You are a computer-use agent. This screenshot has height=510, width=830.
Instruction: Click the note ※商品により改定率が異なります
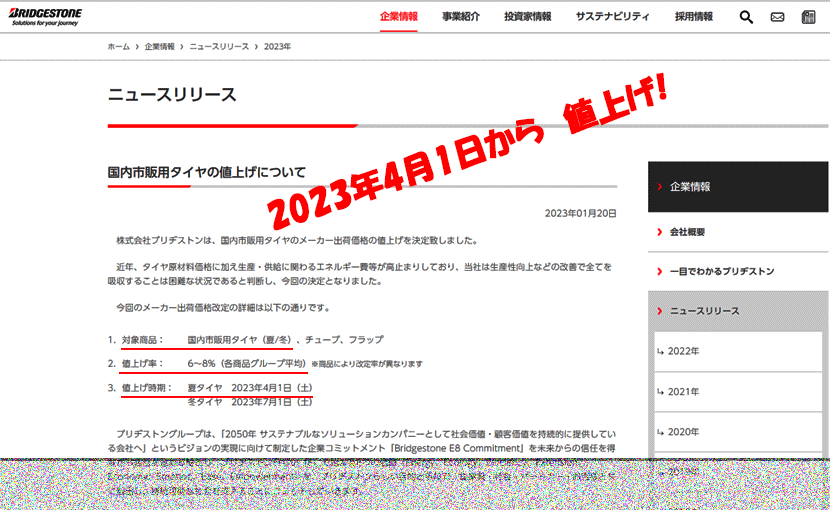367,364
